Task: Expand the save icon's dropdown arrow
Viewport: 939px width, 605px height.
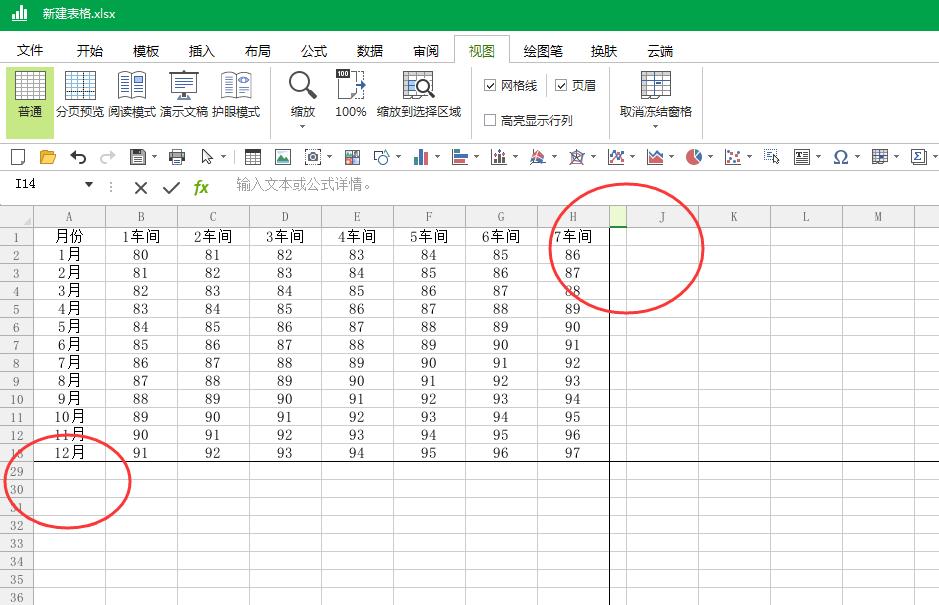Action: pyautogui.click(x=152, y=157)
